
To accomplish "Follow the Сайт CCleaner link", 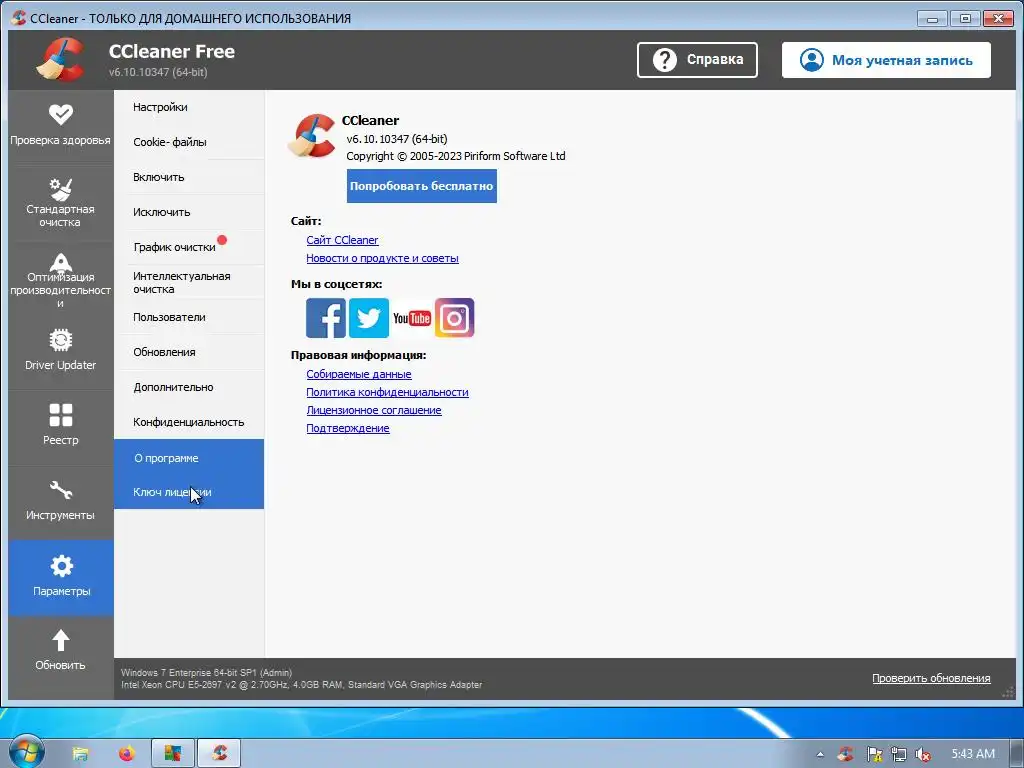I will click(x=342, y=240).
